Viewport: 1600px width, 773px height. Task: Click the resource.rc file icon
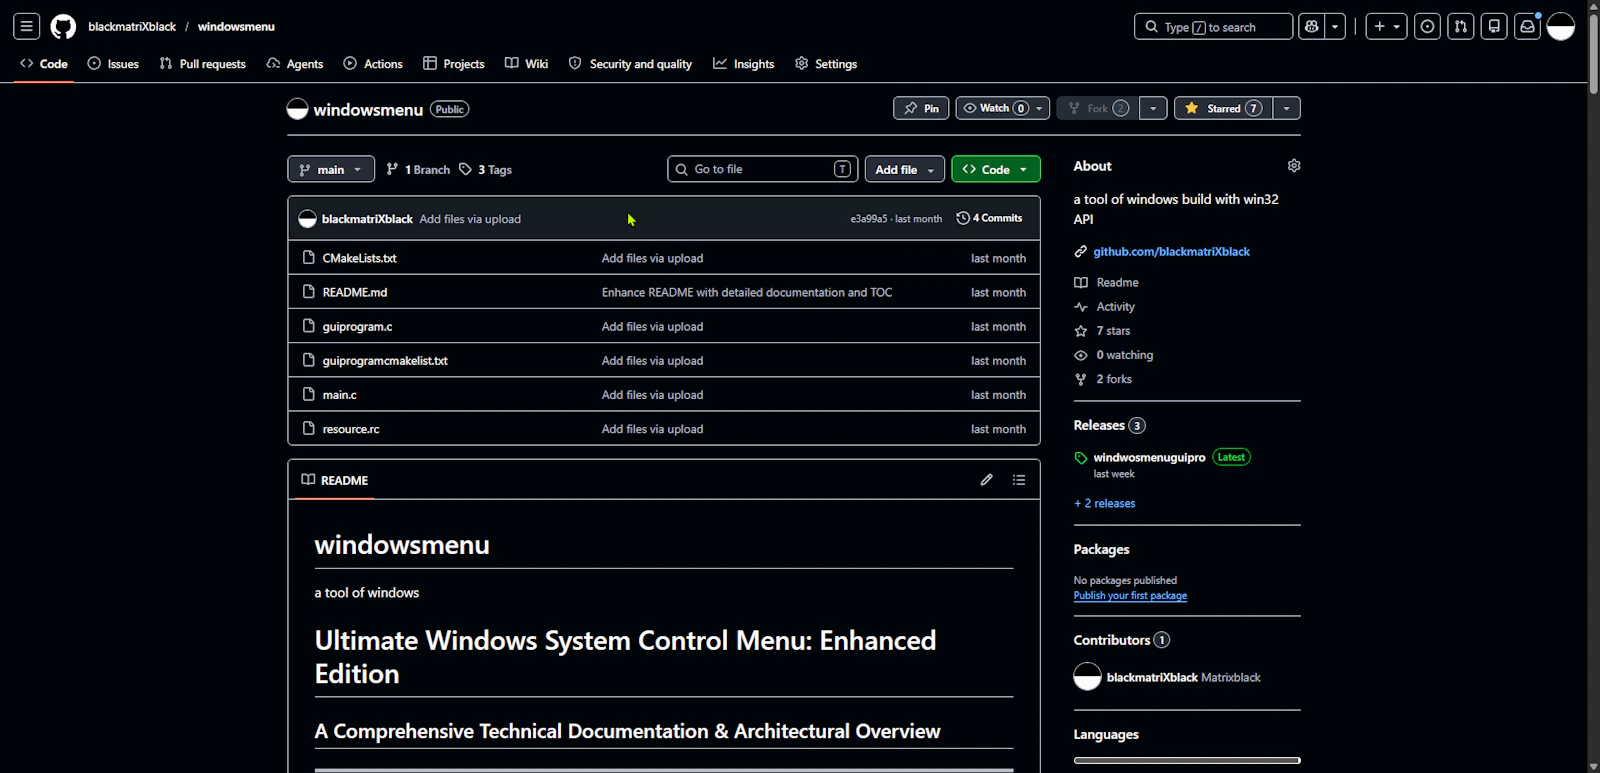click(309, 429)
